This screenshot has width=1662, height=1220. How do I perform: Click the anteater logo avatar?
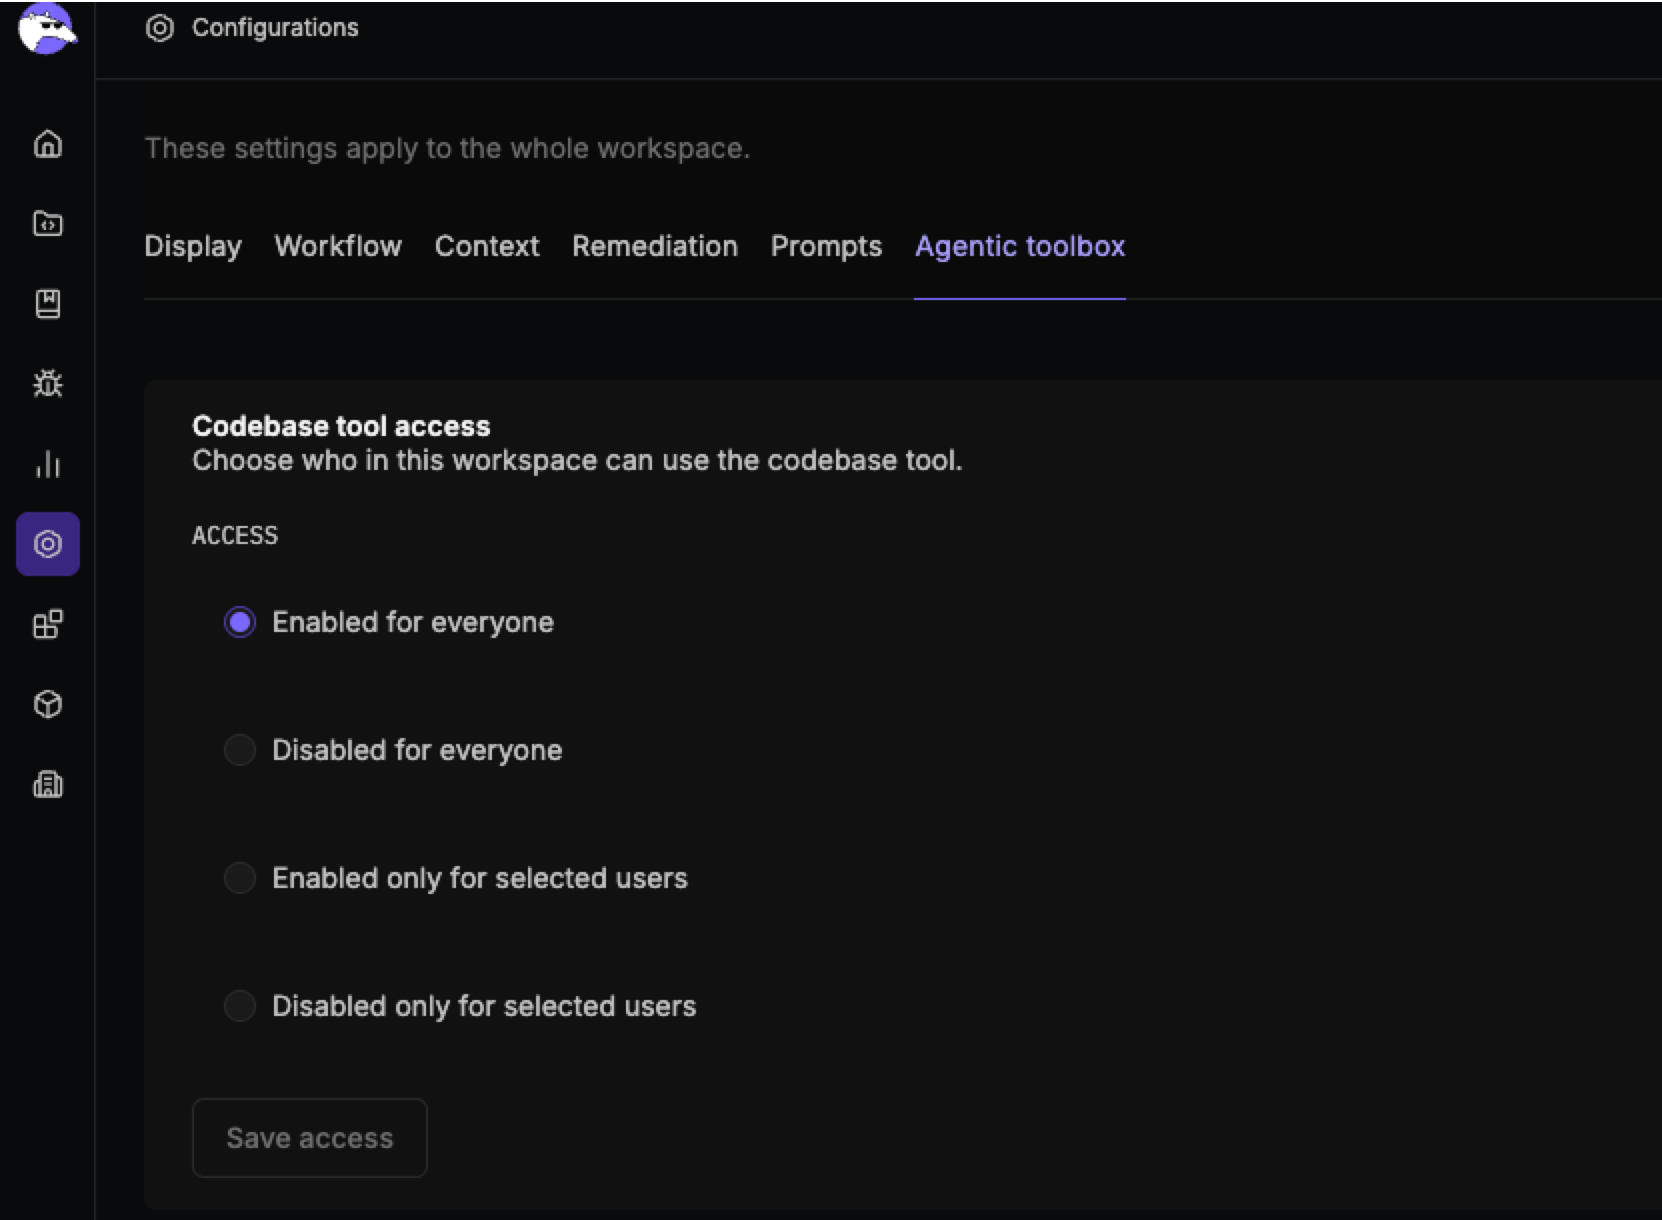pyautogui.click(x=47, y=28)
